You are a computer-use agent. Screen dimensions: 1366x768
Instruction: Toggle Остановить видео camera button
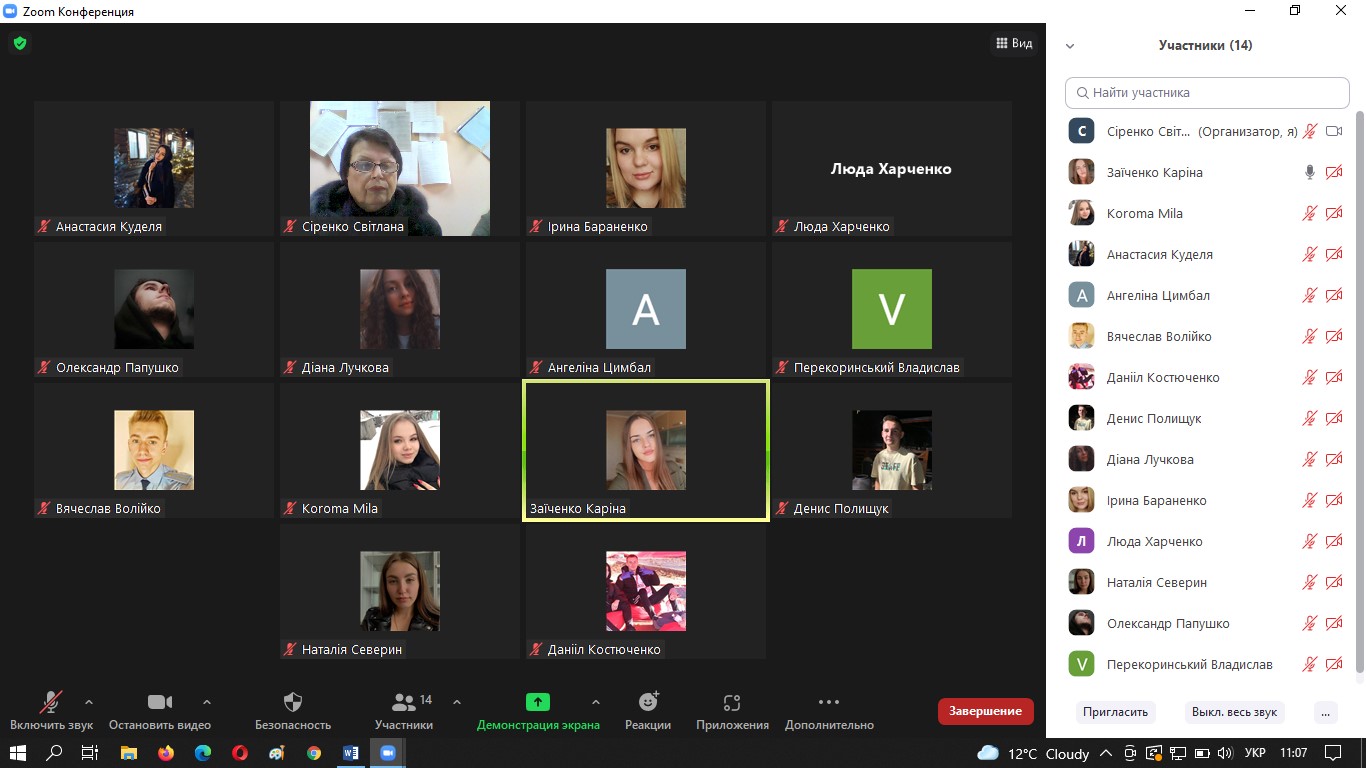pos(160,702)
